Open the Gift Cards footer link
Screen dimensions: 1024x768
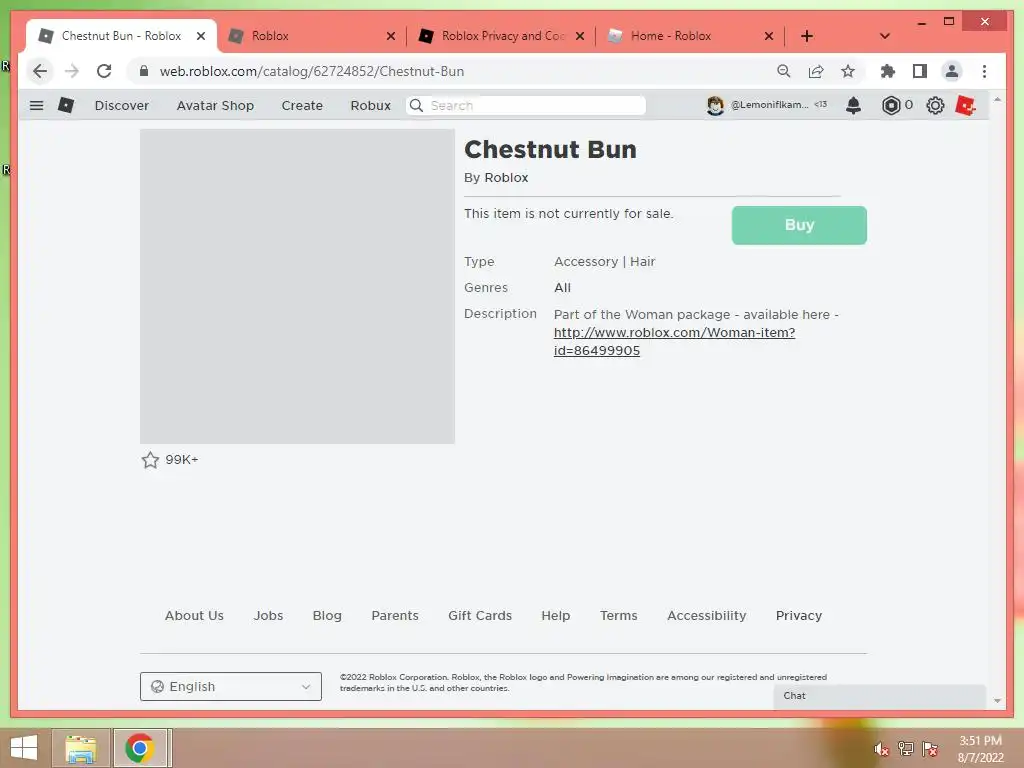click(480, 615)
